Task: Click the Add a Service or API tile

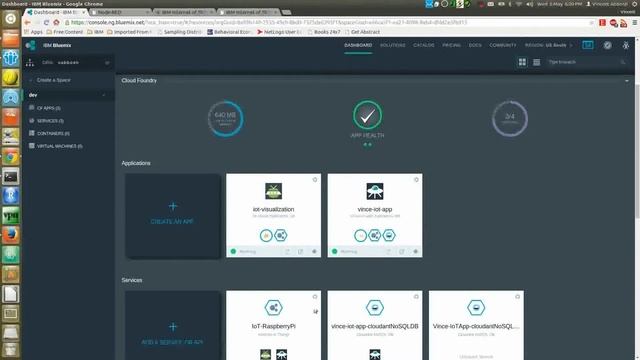Action: pos(173,325)
